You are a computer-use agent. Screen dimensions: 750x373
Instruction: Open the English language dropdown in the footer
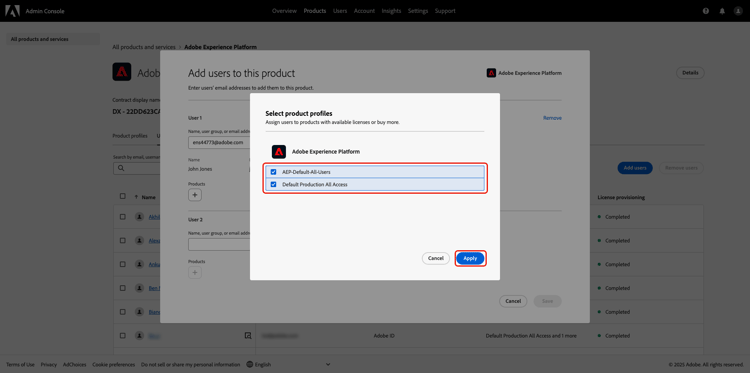coord(288,364)
